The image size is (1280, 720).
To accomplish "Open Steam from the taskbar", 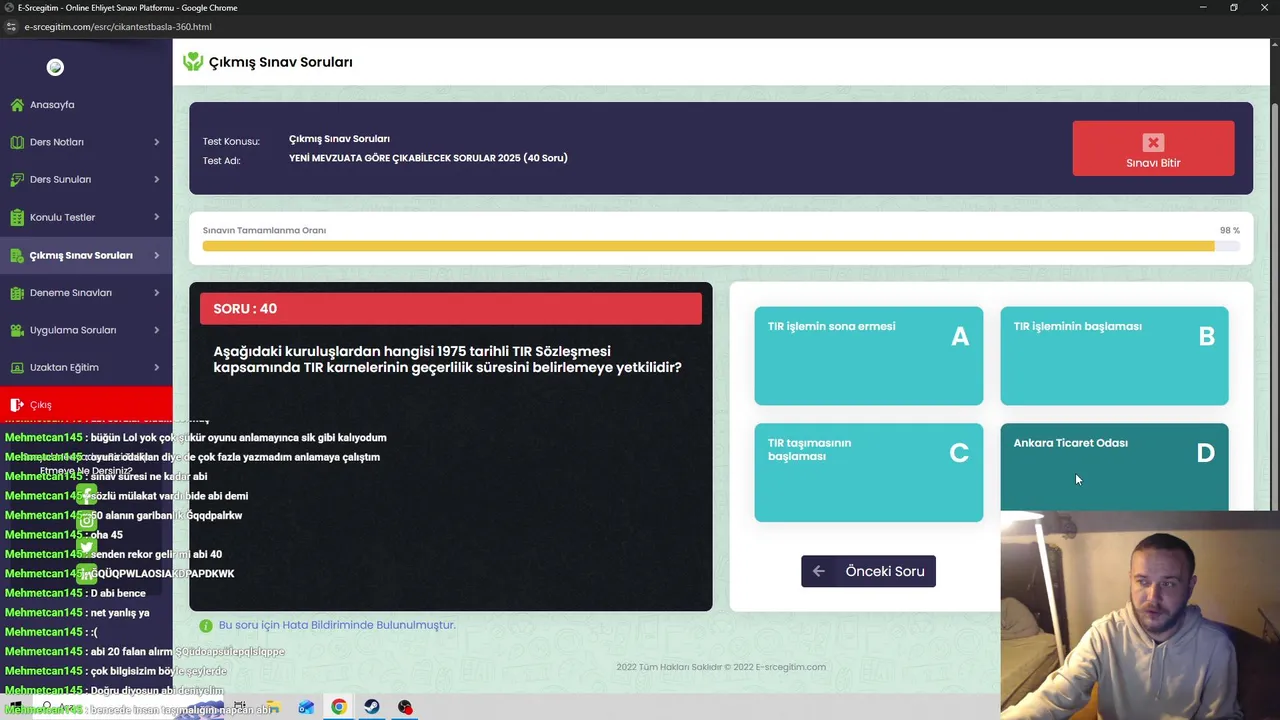I will [371, 707].
